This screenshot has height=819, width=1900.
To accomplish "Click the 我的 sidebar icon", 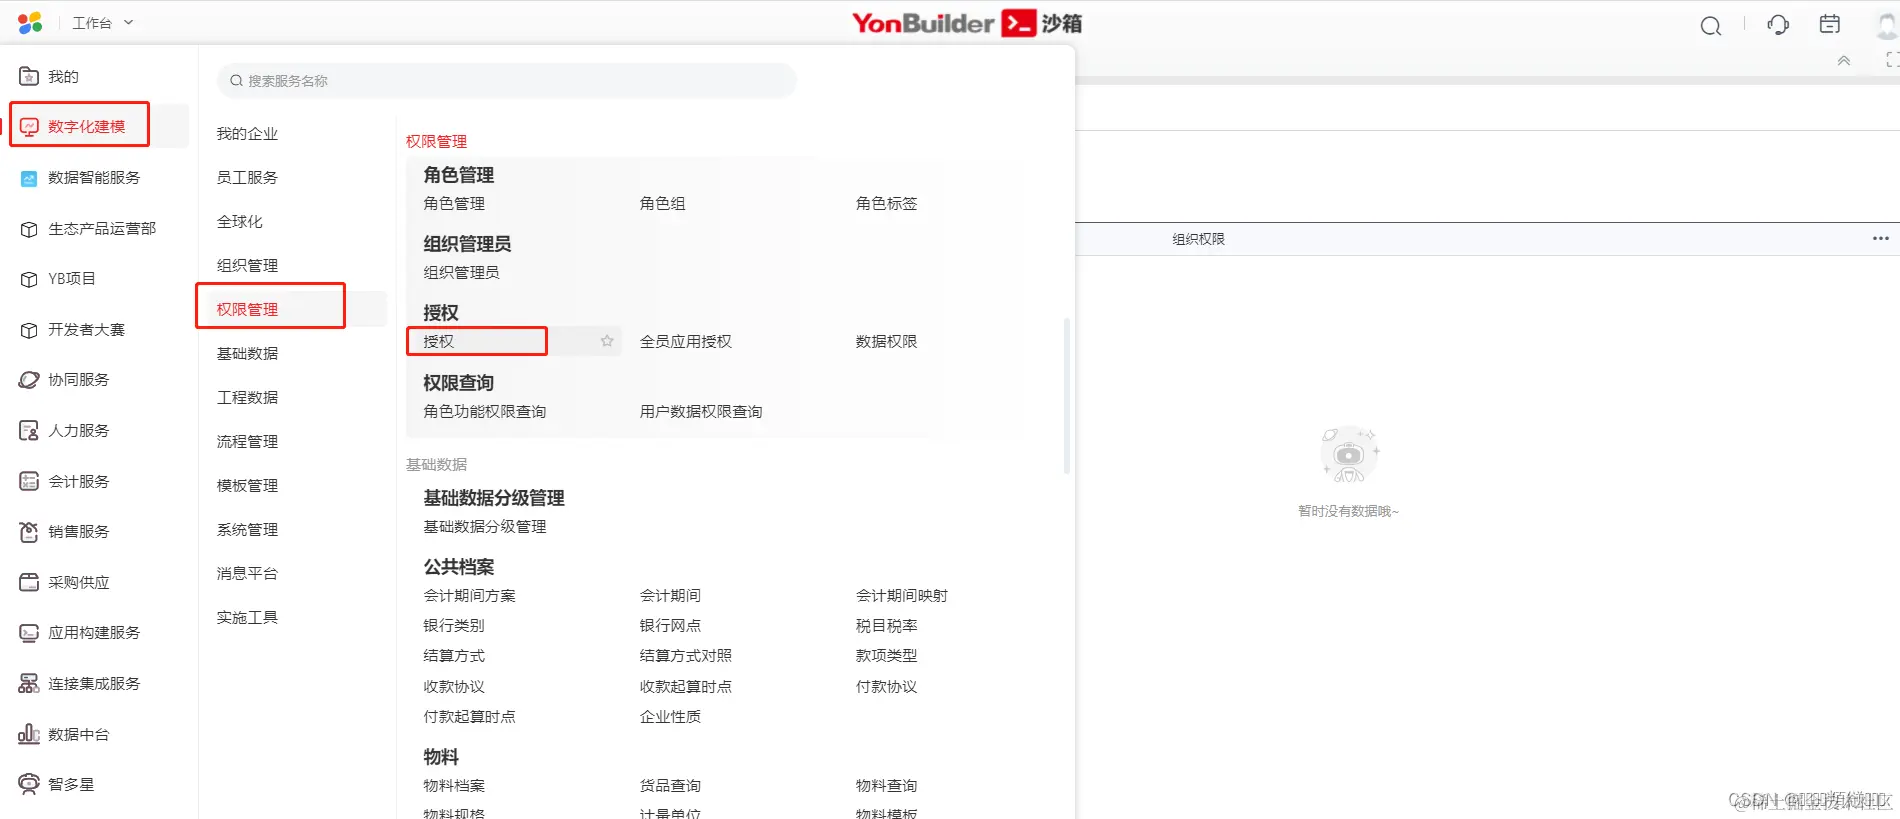I will [29, 76].
